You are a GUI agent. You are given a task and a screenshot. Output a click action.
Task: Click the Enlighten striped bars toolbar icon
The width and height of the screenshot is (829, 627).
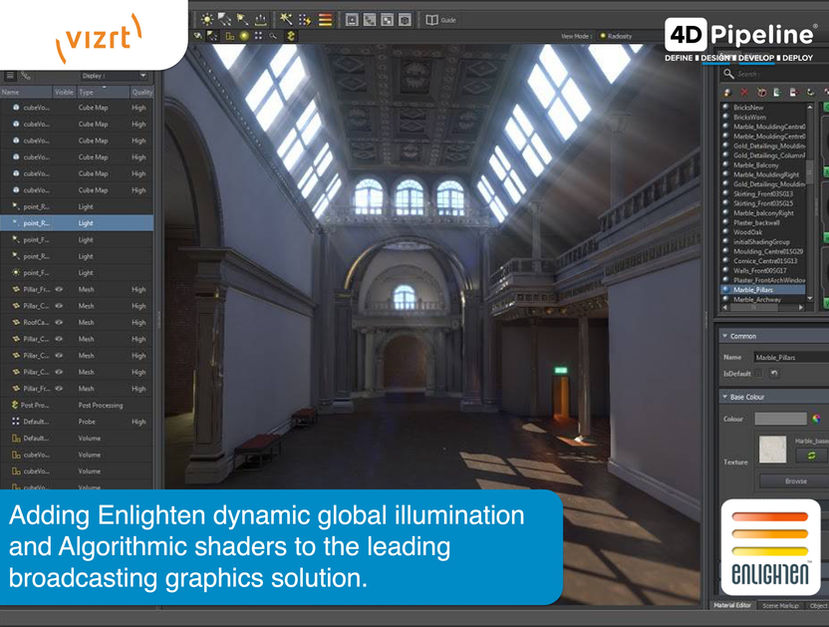pos(325,20)
